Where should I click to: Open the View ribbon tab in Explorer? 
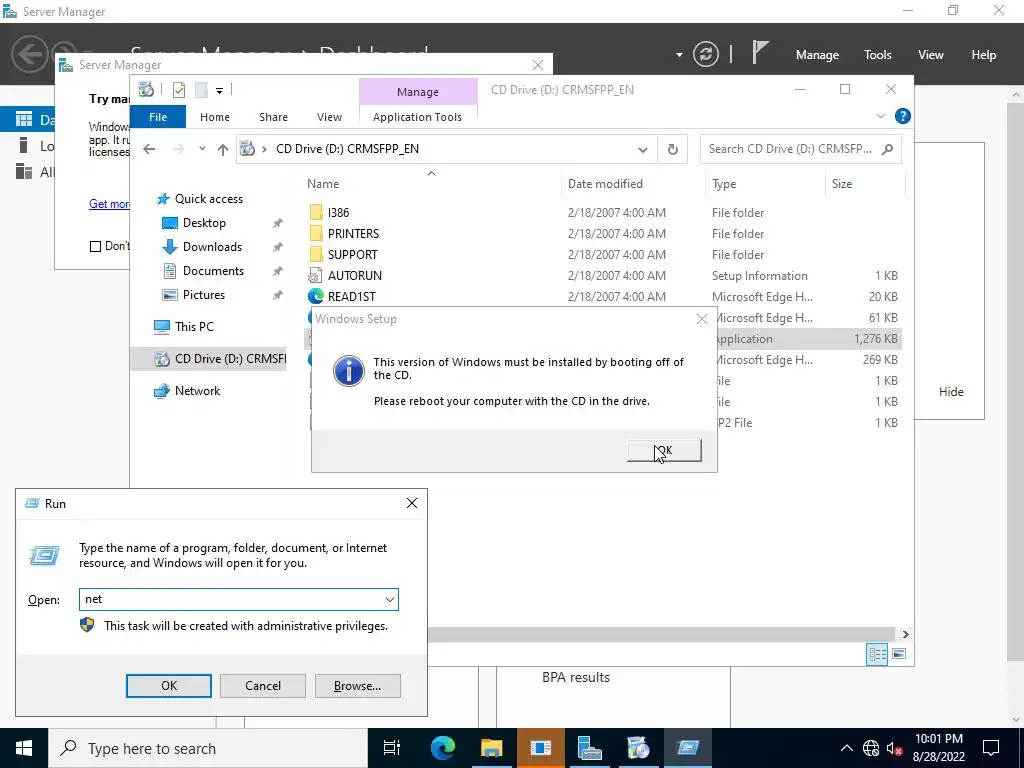pyautogui.click(x=329, y=117)
